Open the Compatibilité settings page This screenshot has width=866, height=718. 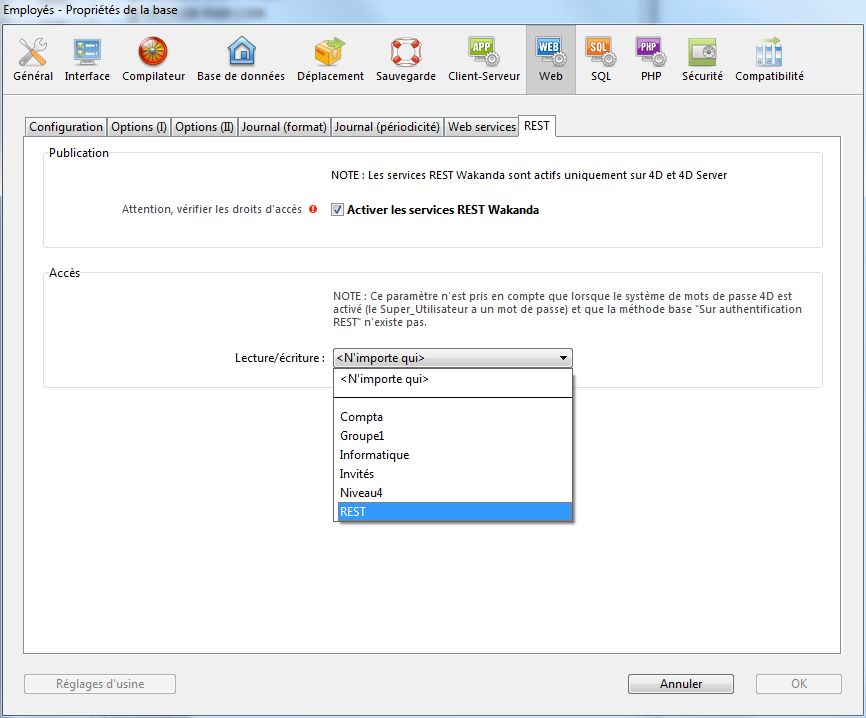pyautogui.click(x=769, y=60)
